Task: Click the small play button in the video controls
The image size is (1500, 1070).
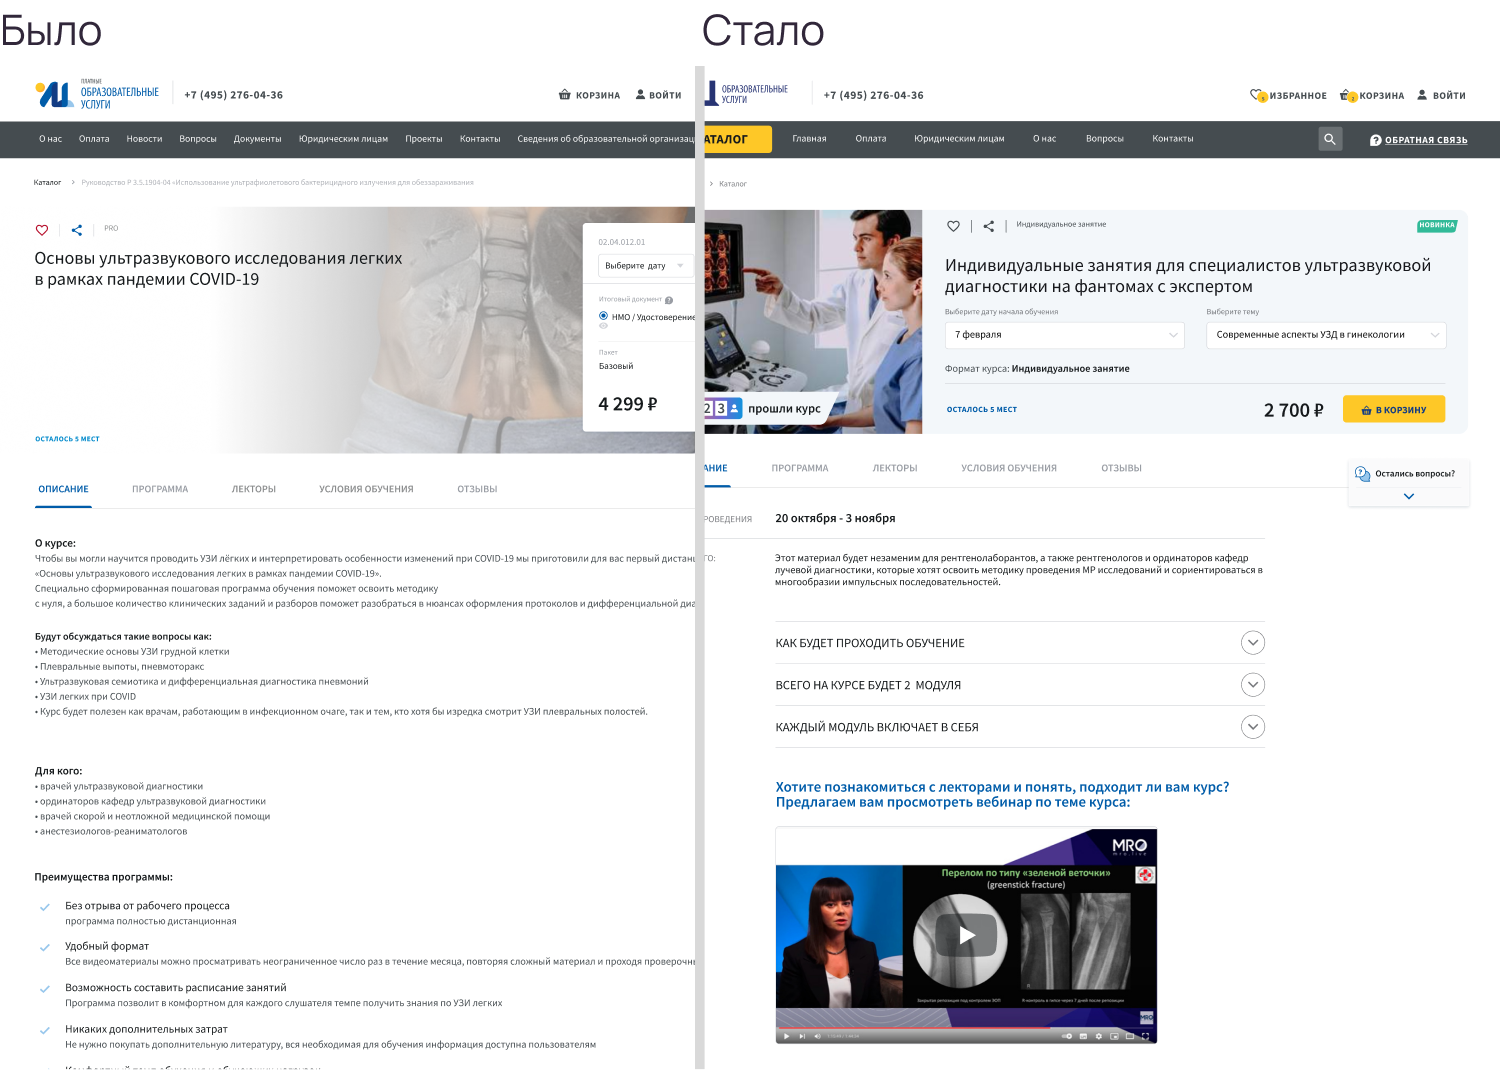Action: [x=786, y=1036]
